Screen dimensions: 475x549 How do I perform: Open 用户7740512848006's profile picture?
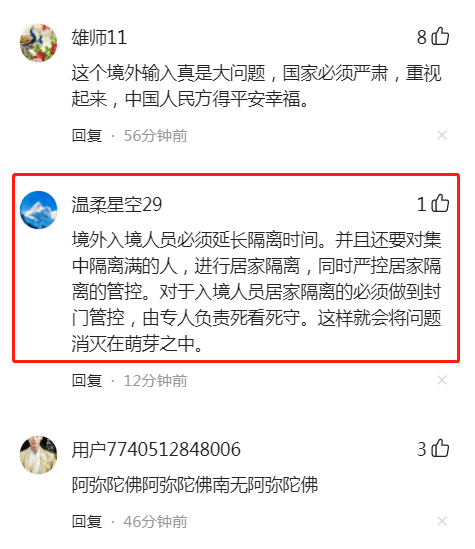tap(39, 455)
